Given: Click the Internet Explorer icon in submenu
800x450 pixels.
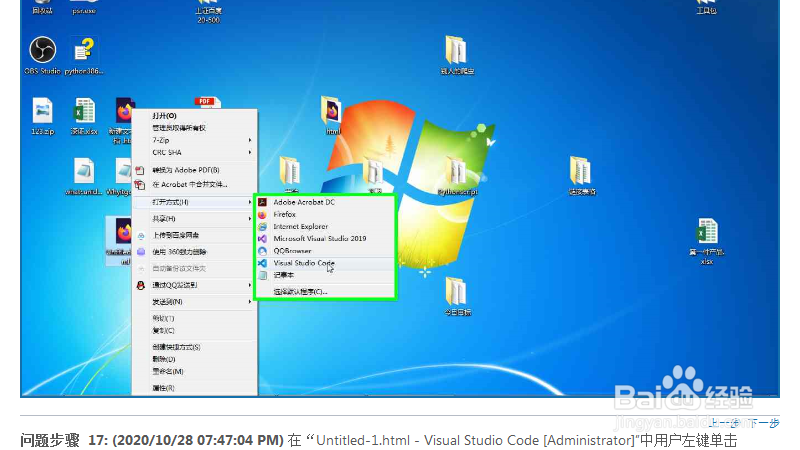Looking at the screenshot, I should pyautogui.click(x=262, y=227).
